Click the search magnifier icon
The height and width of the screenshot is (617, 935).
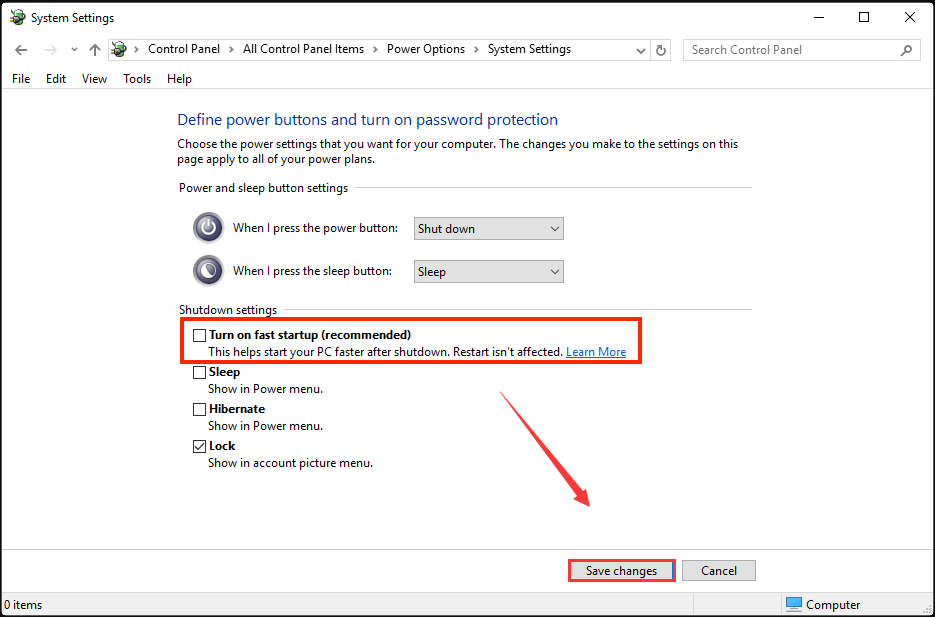click(906, 50)
